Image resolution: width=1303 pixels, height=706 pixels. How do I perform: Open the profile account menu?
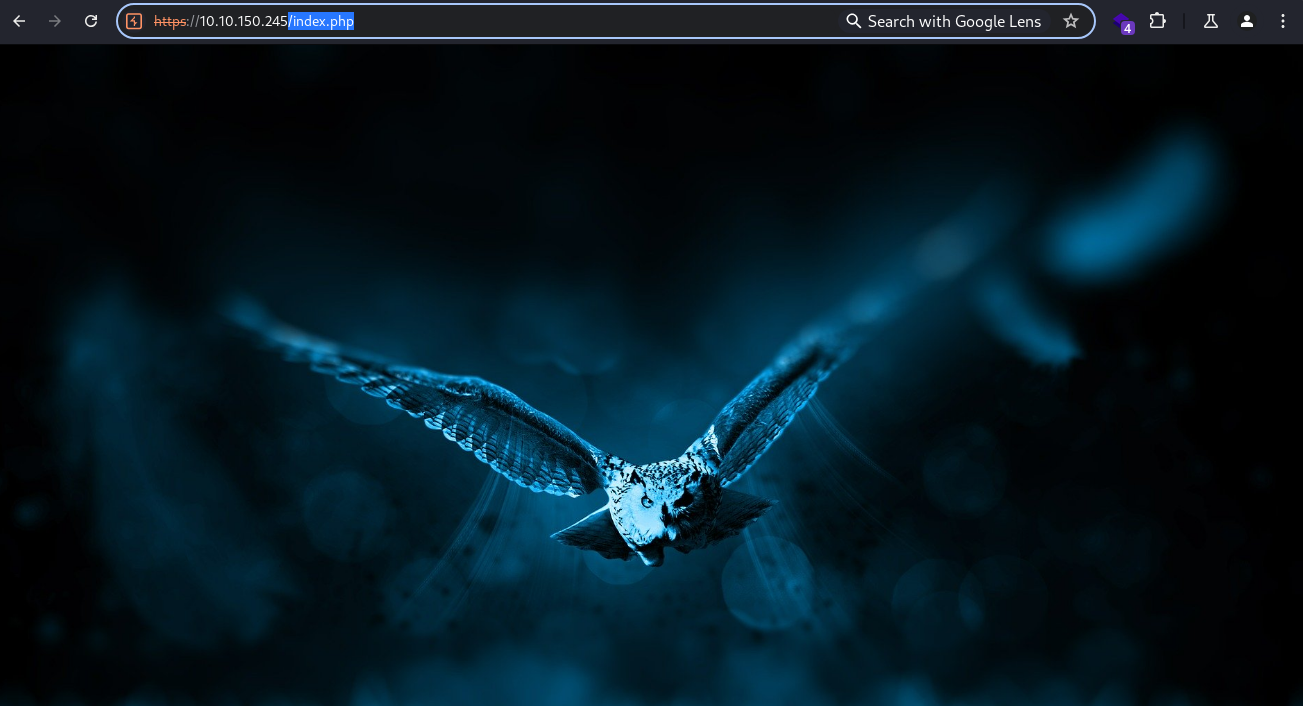click(x=1247, y=21)
